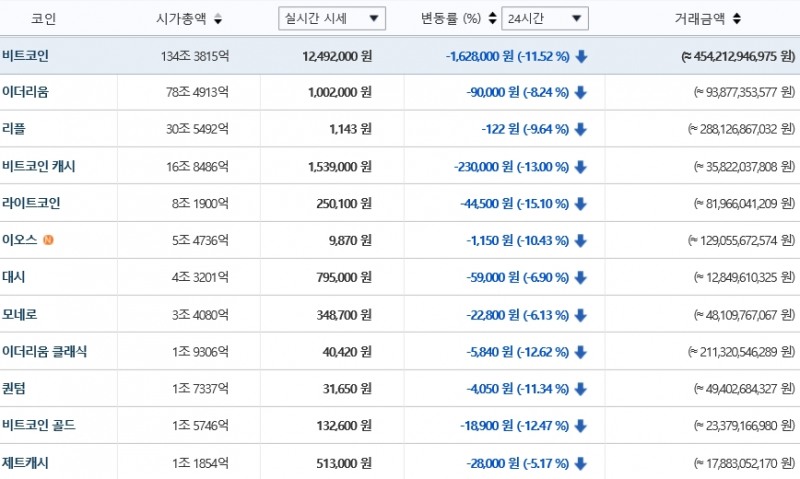This screenshot has width=800, height=479.
Task: Click trade volume 288,126,867,032 원
Action: tap(742, 129)
